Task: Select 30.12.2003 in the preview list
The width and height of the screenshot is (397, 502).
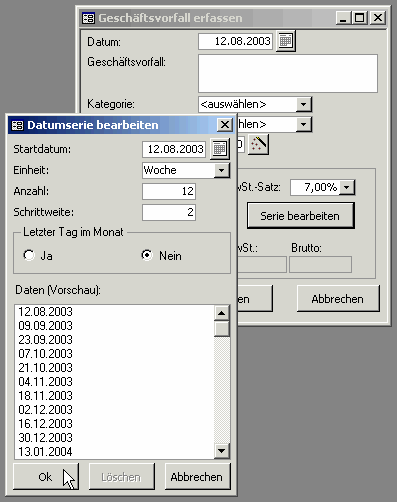Action: point(114,438)
